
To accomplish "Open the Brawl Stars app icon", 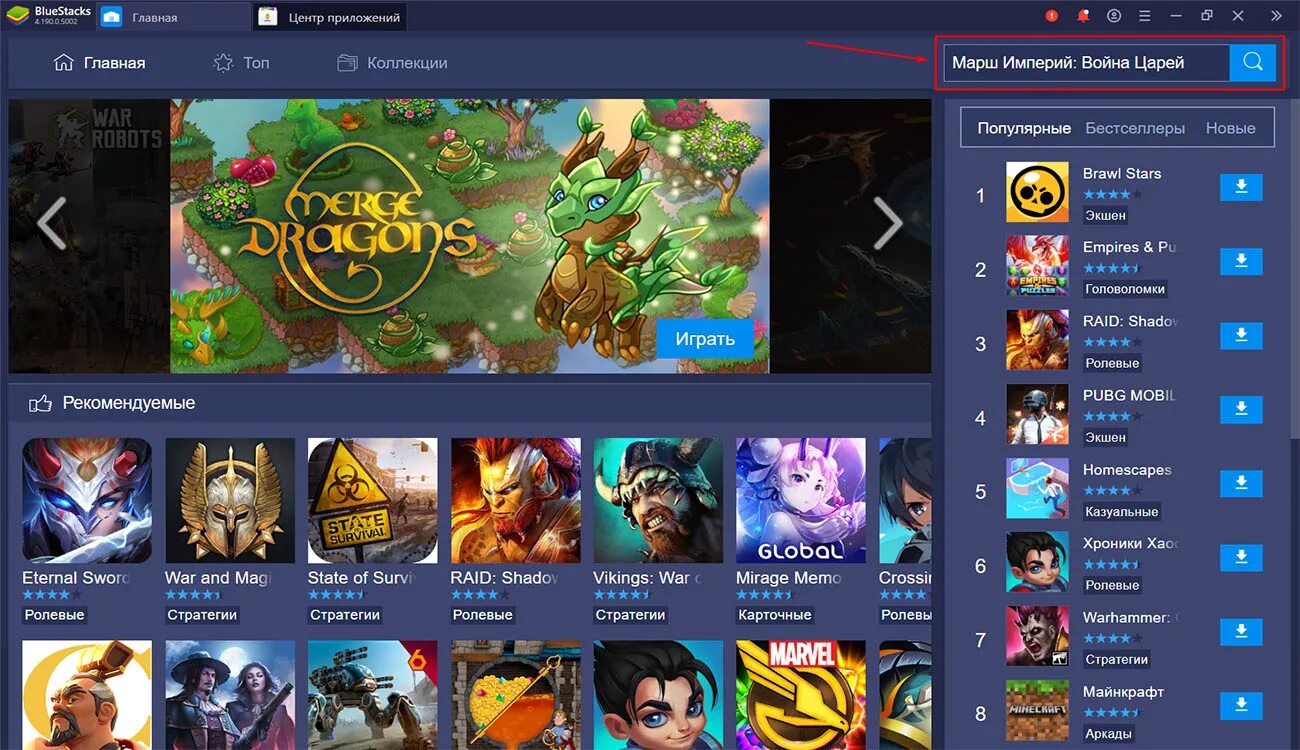I will click(x=1037, y=193).
